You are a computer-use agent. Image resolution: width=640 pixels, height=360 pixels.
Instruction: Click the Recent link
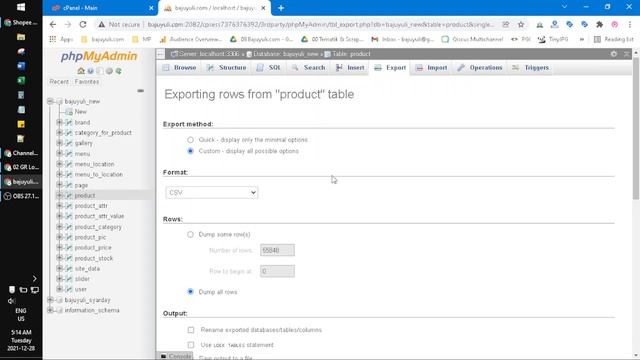[59, 82]
